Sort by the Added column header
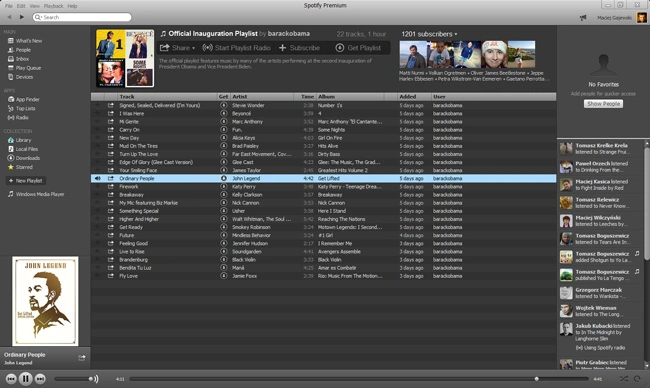Image resolution: width=650 pixels, height=388 pixels. pos(414,97)
